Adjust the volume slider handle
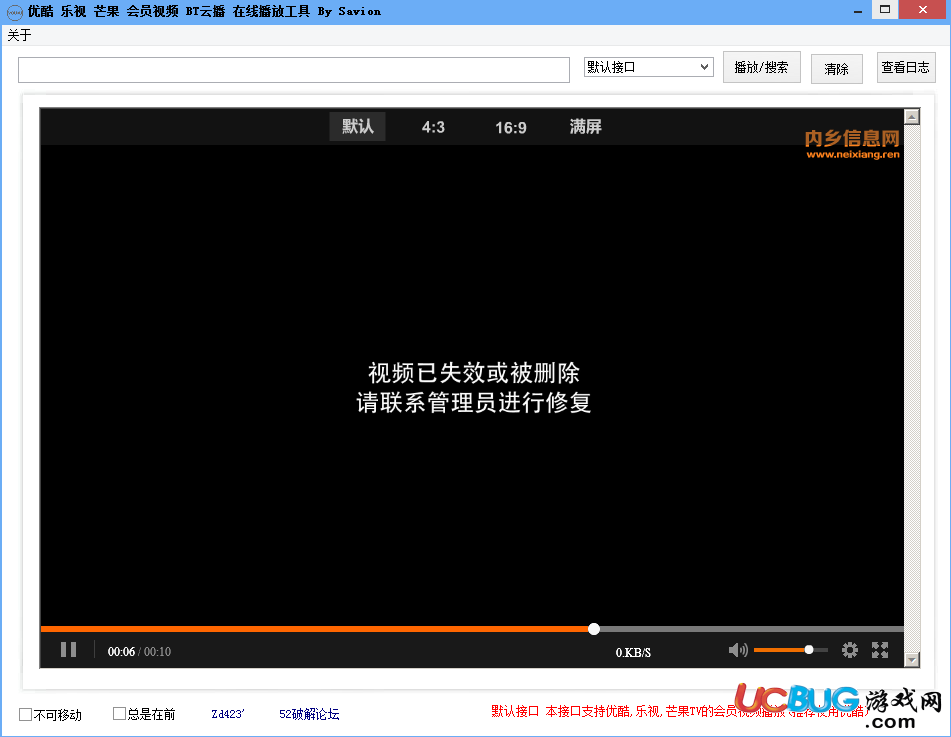This screenshot has width=951, height=737. point(808,650)
